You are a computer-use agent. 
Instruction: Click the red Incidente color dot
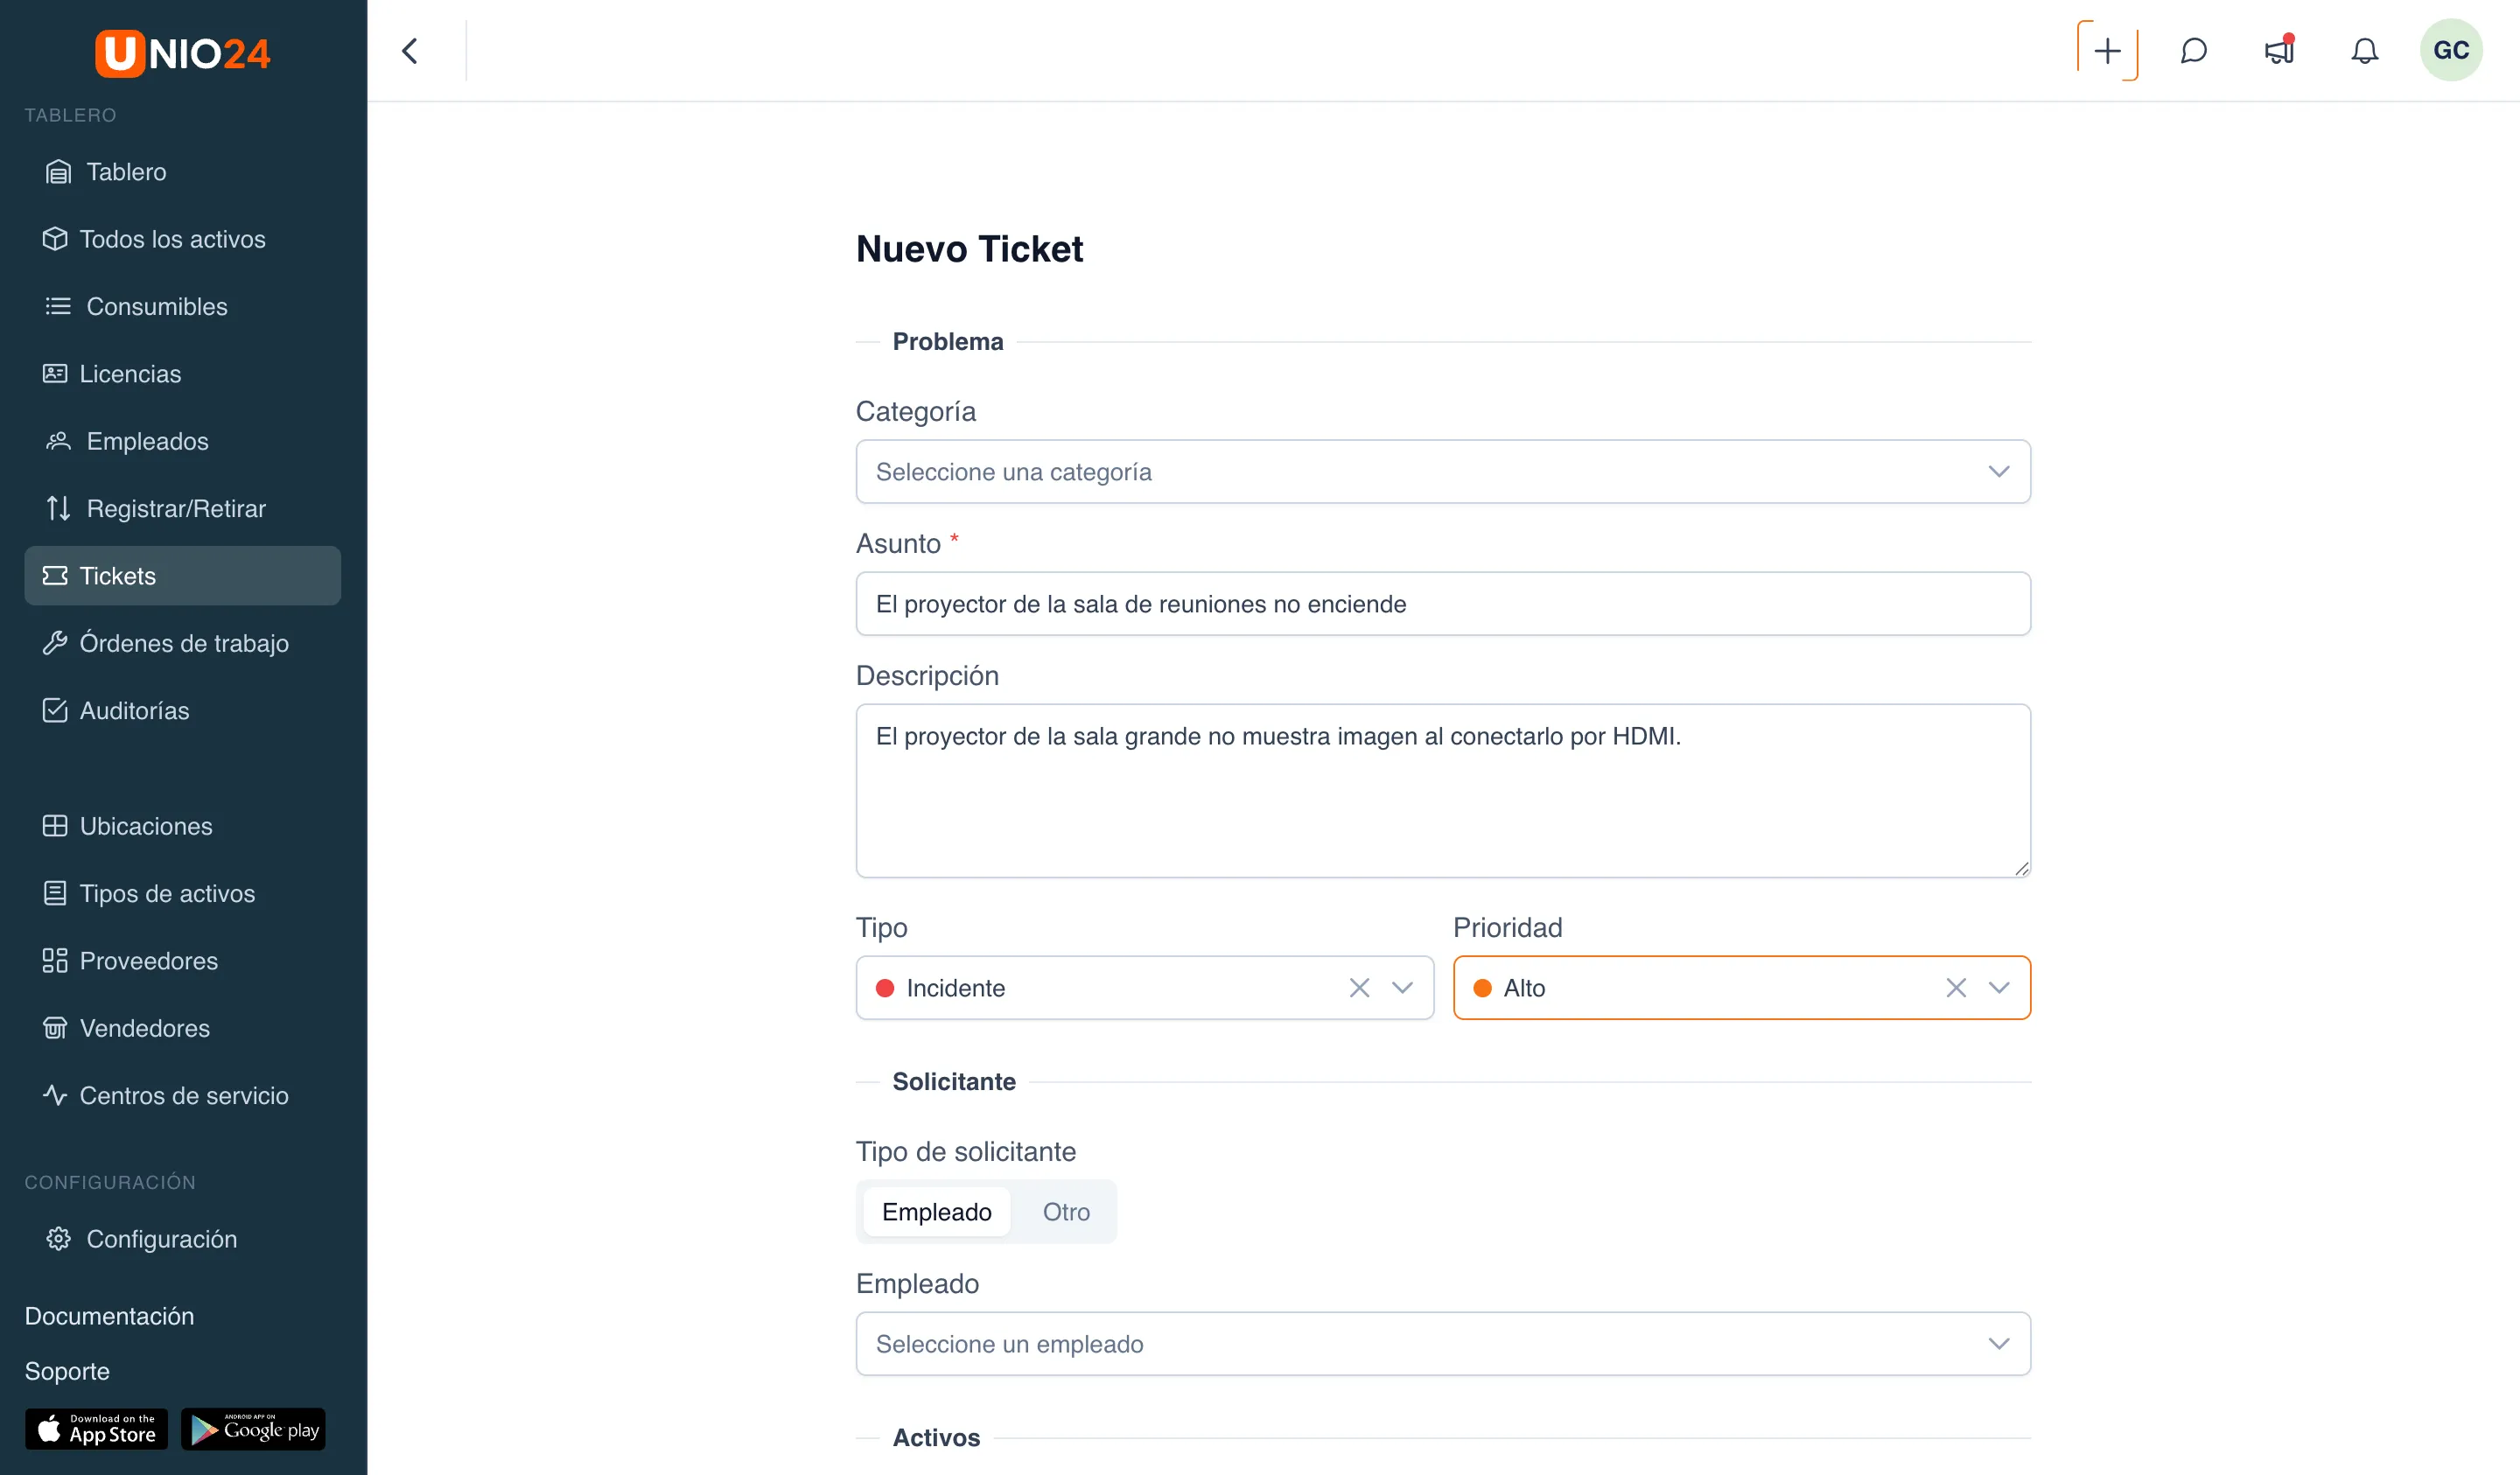(885, 988)
